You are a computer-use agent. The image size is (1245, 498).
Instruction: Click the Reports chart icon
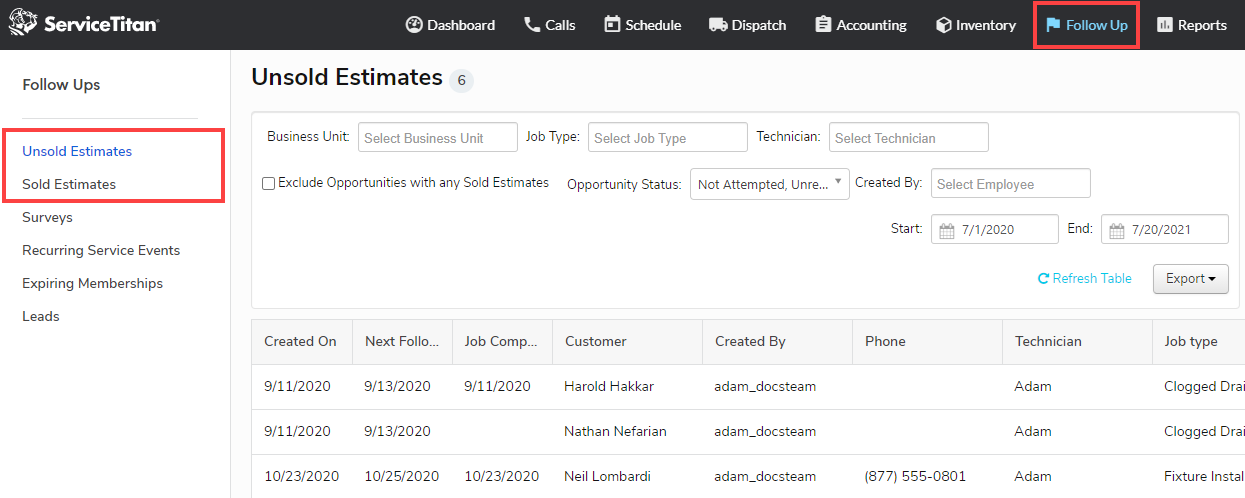[x=1164, y=25]
